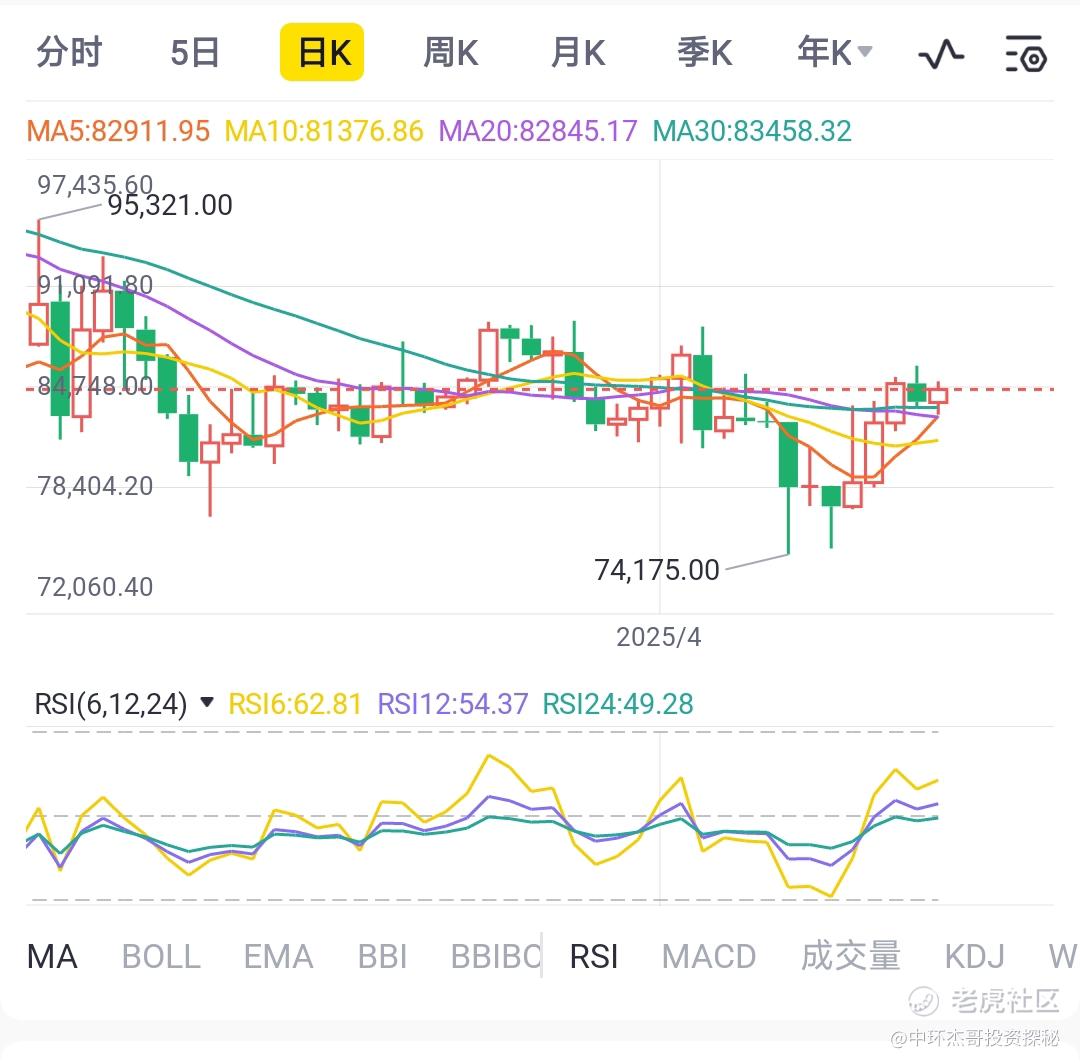The image size is (1080, 1063).
Task: Switch to the 季K quarterly chart tab
Action: coord(704,52)
